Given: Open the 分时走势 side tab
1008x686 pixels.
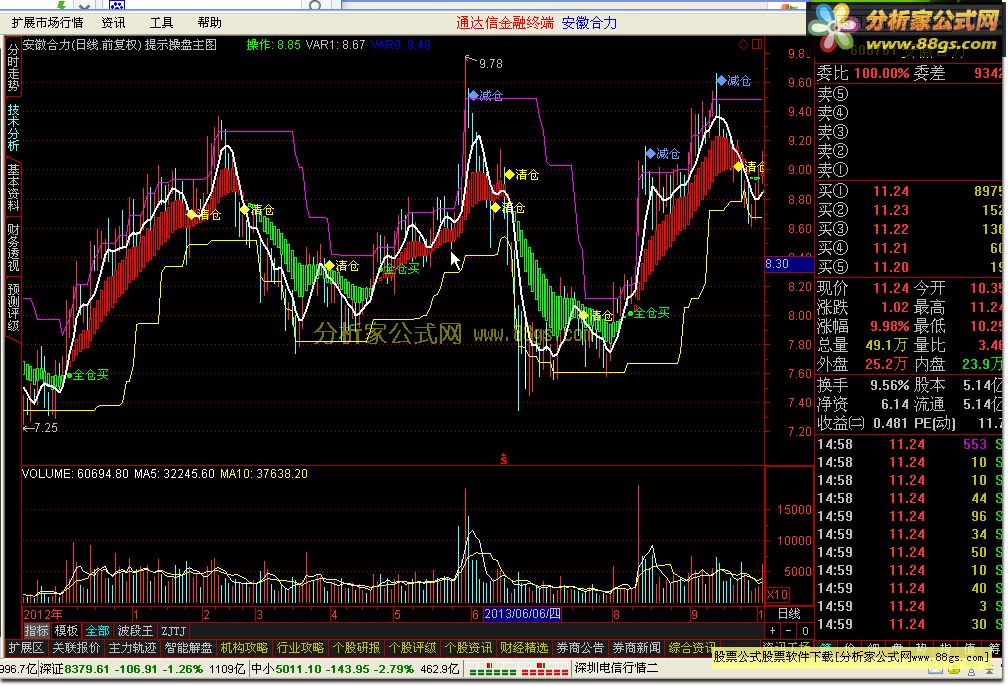Looking at the screenshot, I should 13,67.
